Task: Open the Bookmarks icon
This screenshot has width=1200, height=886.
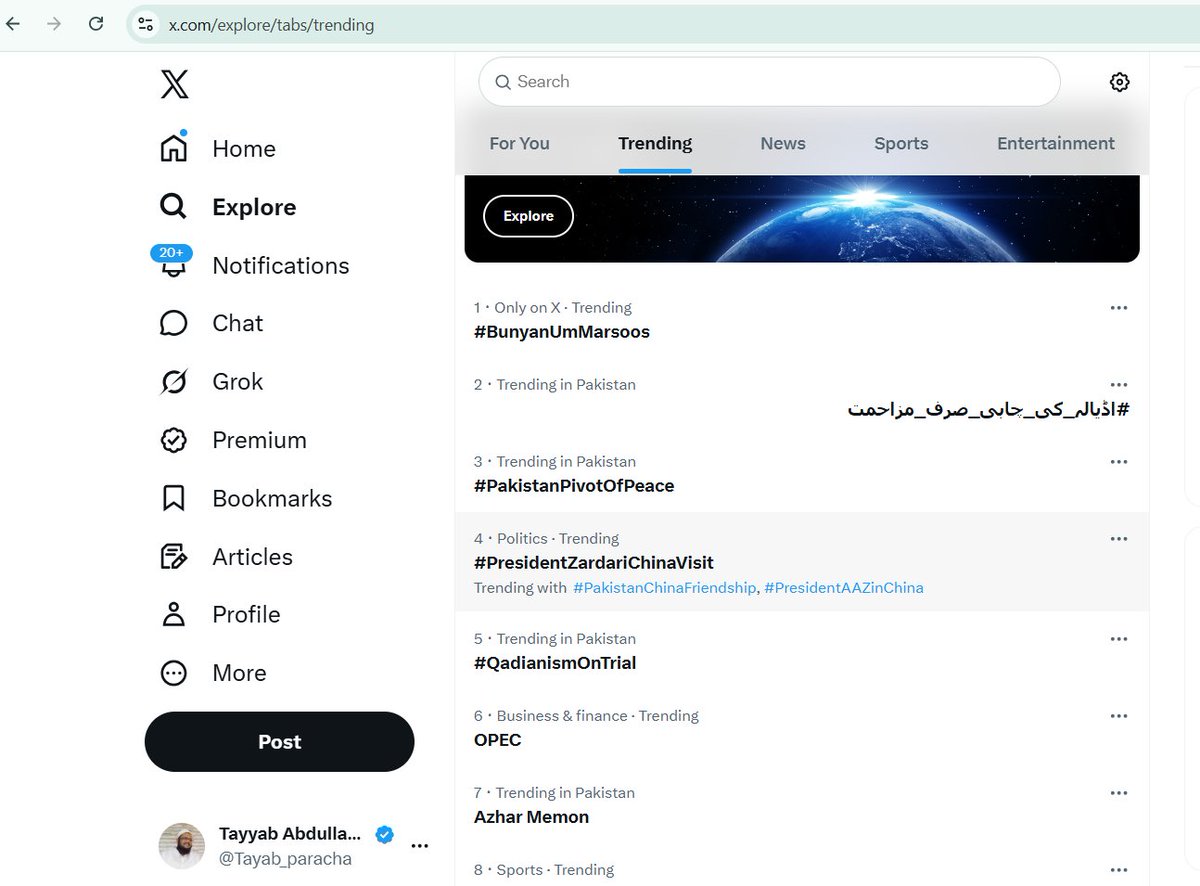Action: coord(174,498)
